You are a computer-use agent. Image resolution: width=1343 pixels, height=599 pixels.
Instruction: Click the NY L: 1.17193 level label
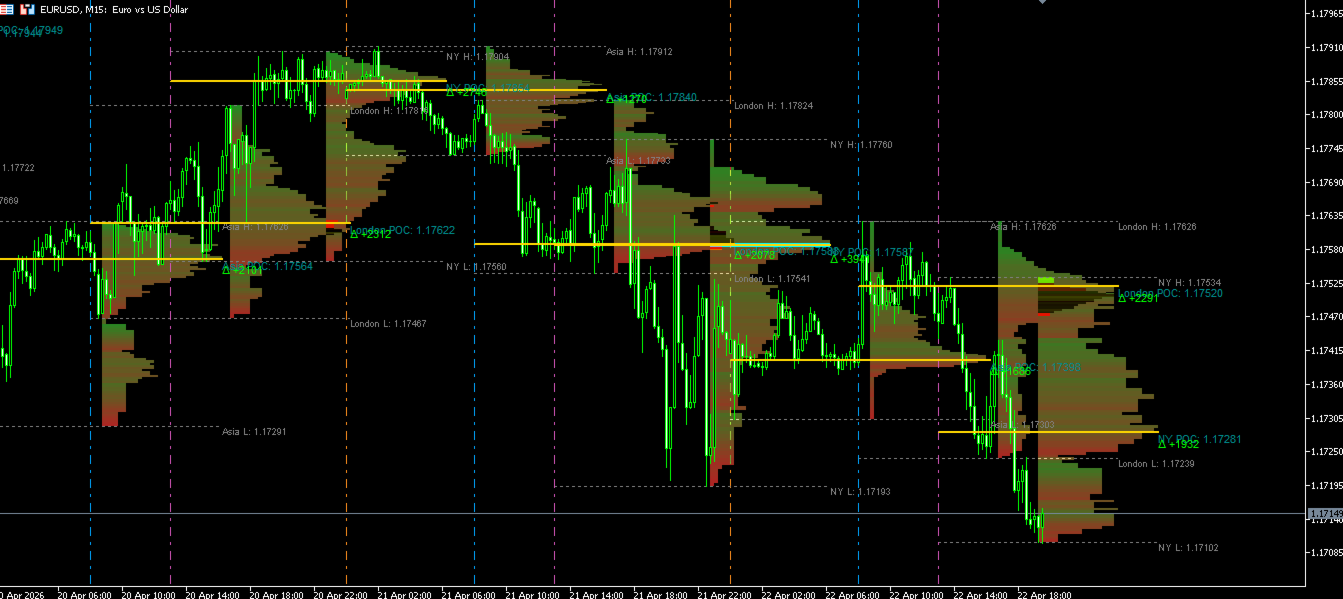coord(860,492)
